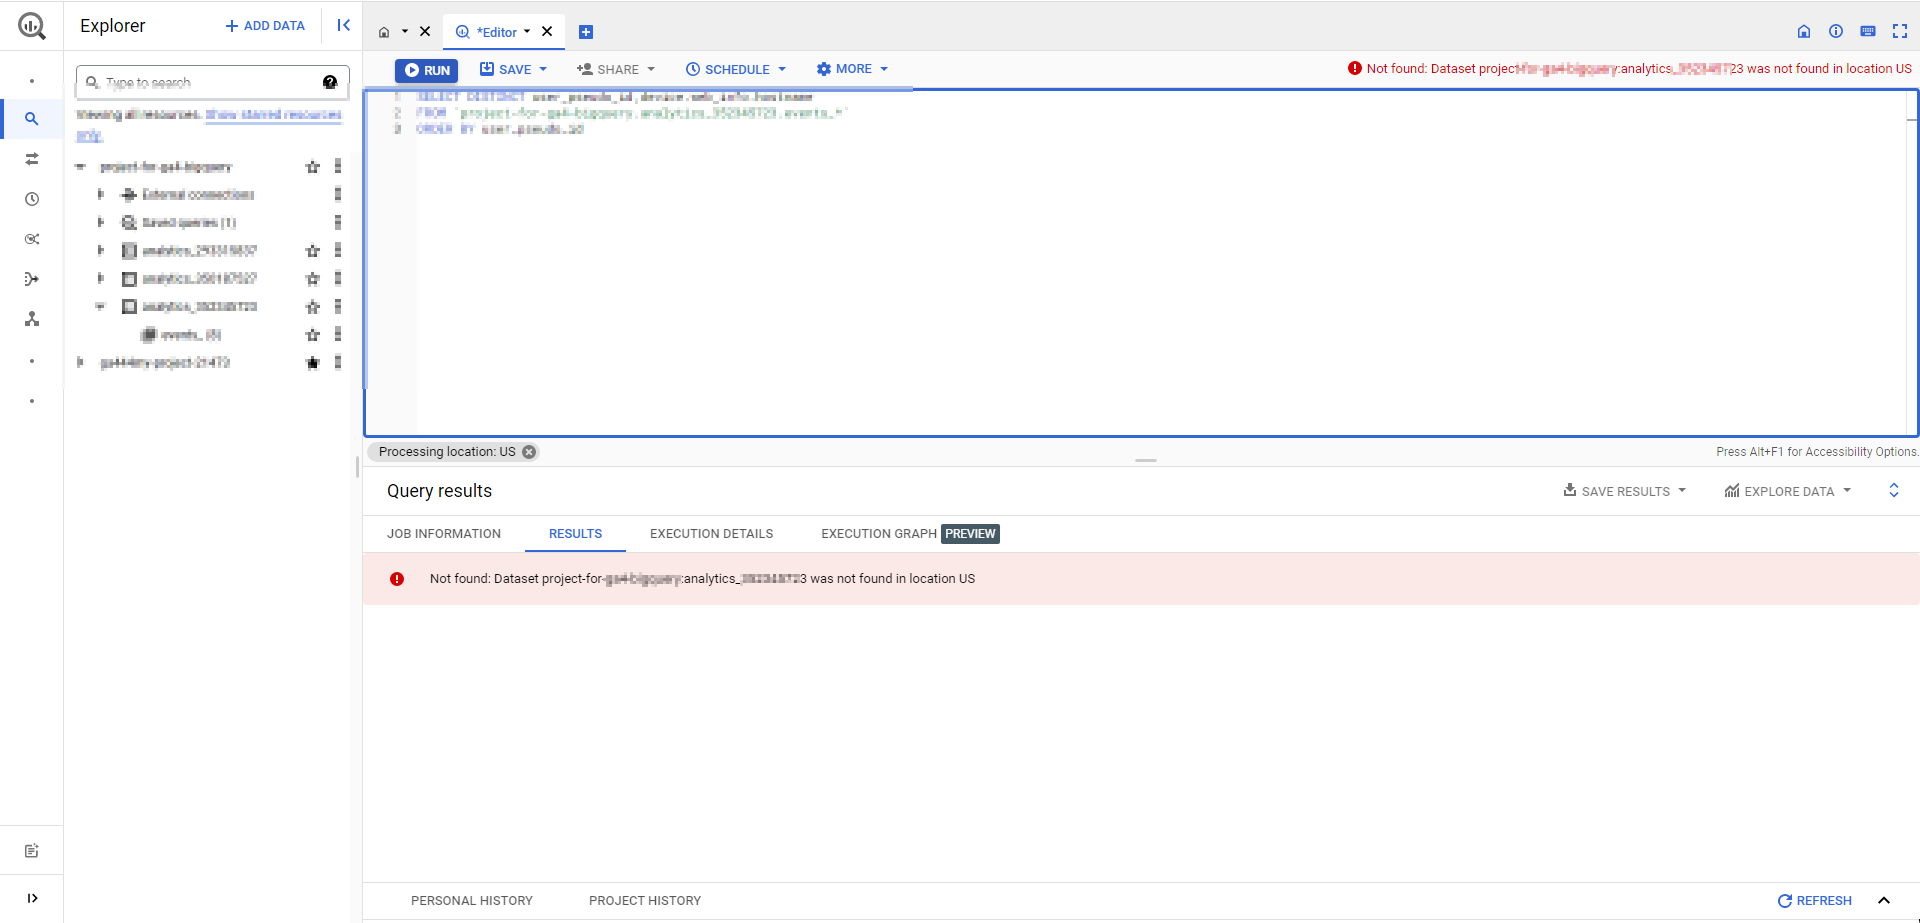Collapse the Explorer panel

[343, 26]
